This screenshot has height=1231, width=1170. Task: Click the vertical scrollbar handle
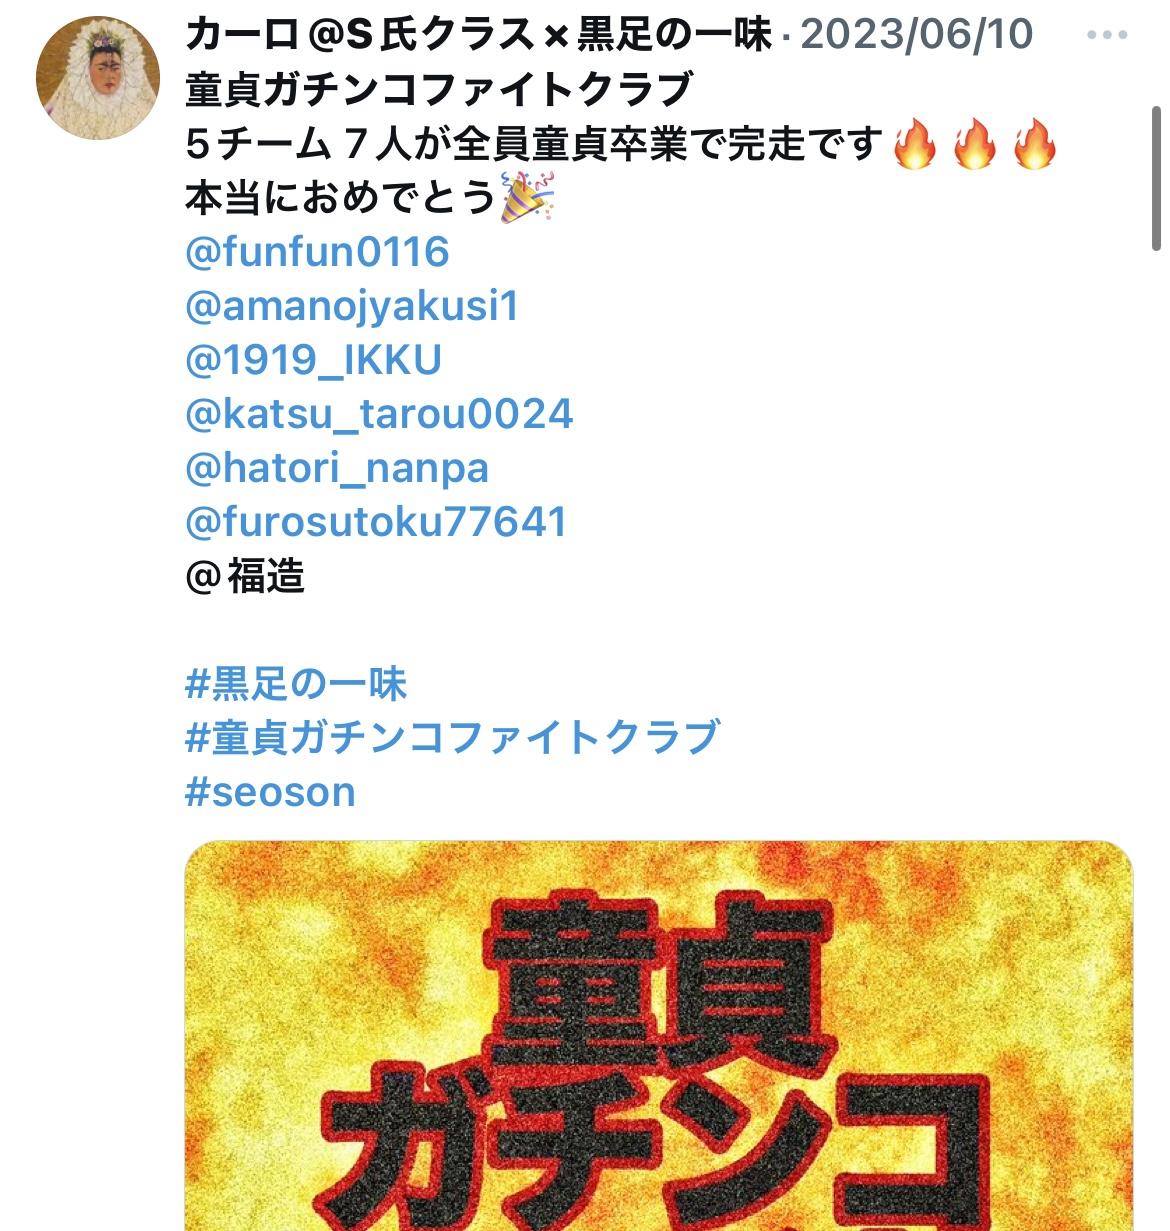[x=1157, y=178]
